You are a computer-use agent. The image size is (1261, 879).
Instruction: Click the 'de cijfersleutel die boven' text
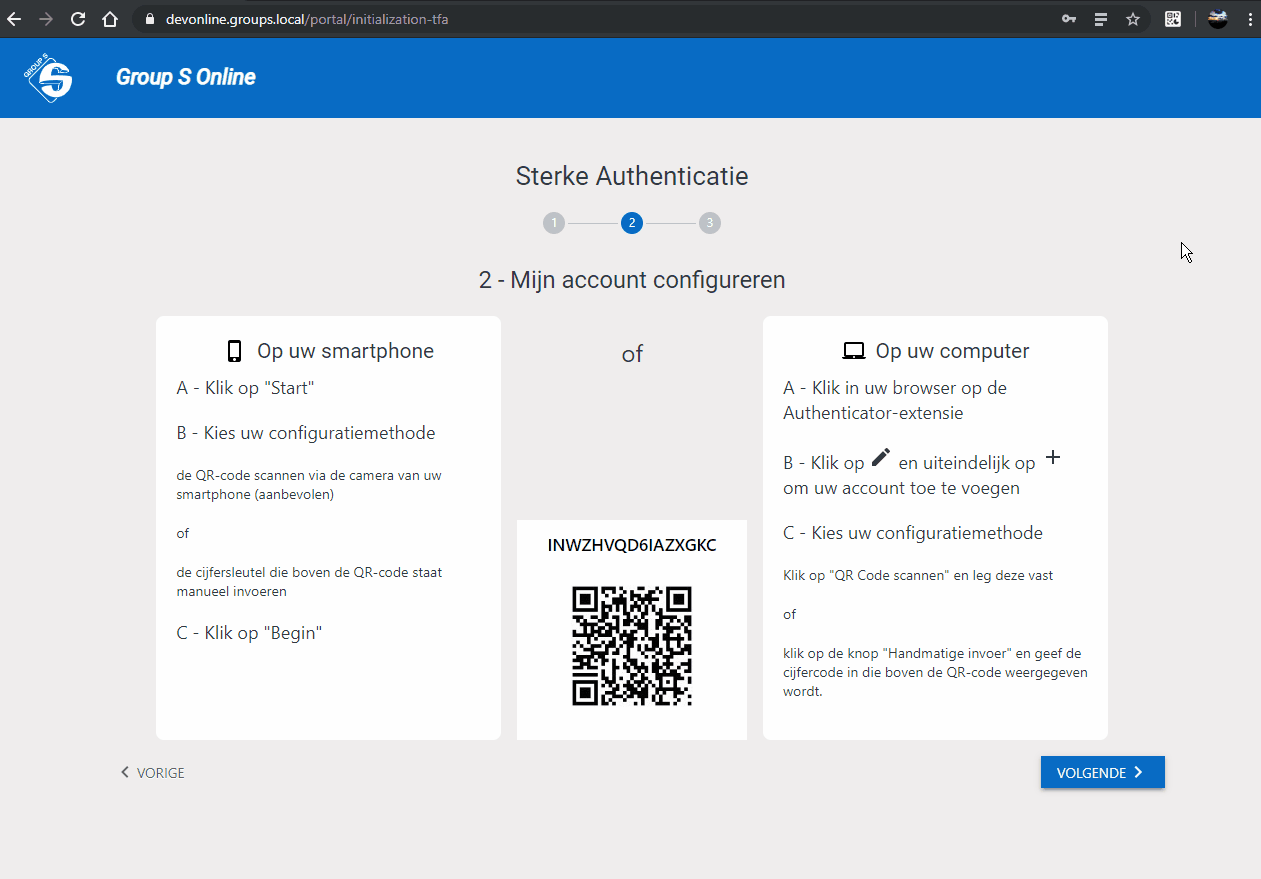(x=309, y=582)
